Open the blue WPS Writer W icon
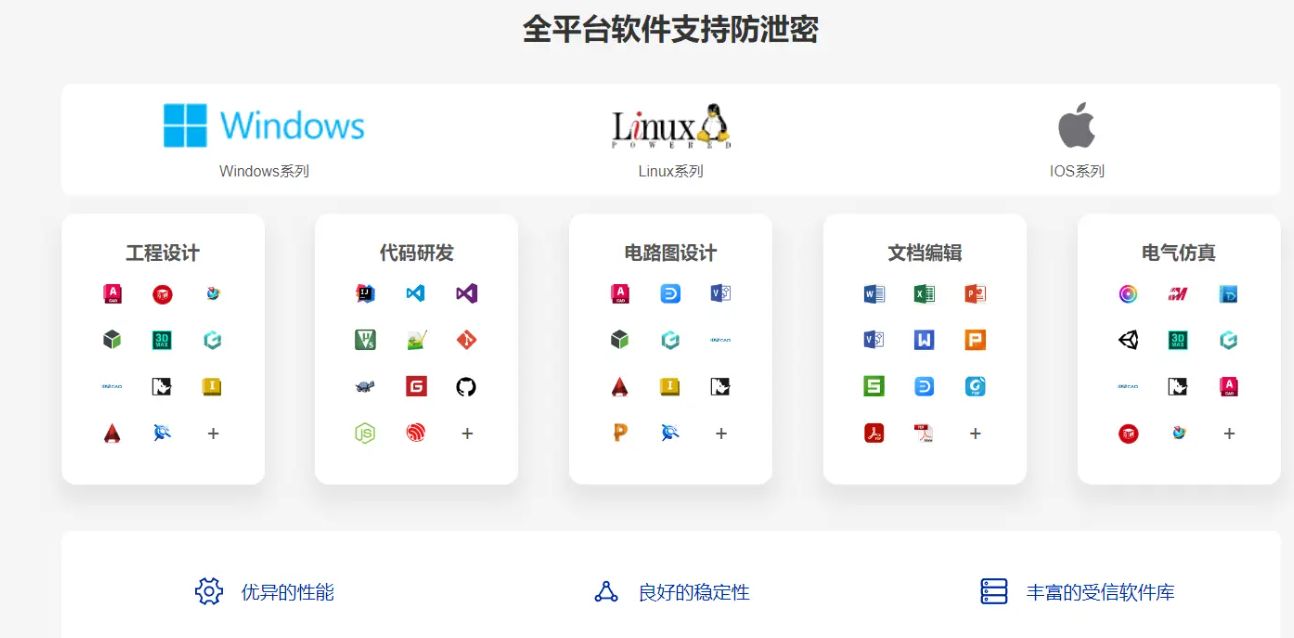Image resolution: width=1294 pixels, height=638 pixels. [924, 340]
